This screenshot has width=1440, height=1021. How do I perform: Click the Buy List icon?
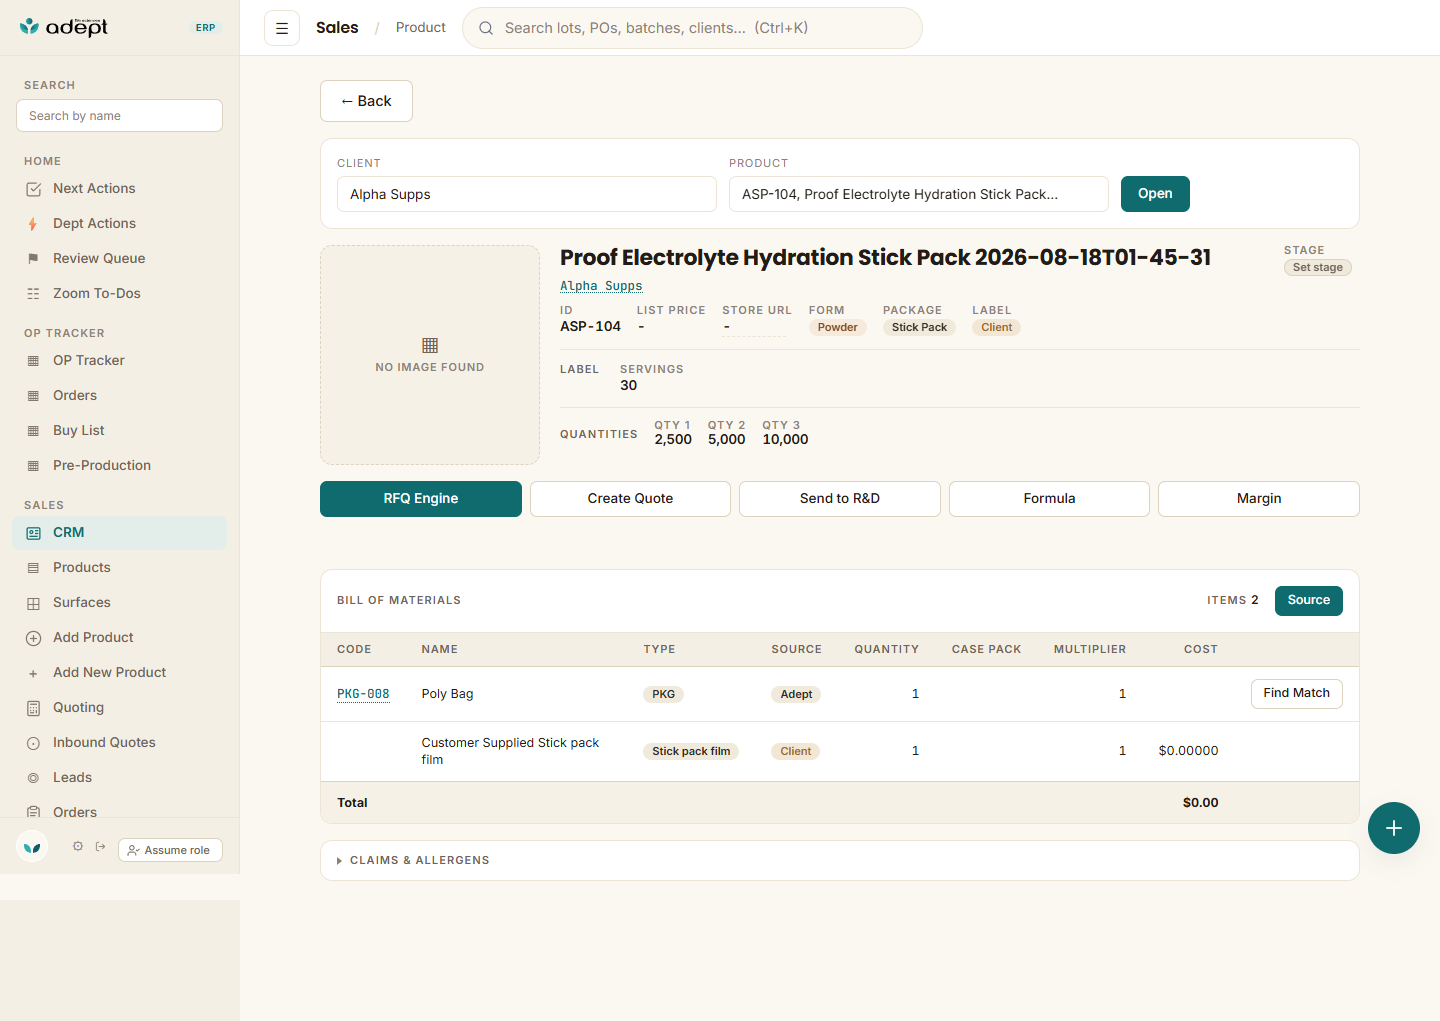pyautogui.click(x=33, y=431)
